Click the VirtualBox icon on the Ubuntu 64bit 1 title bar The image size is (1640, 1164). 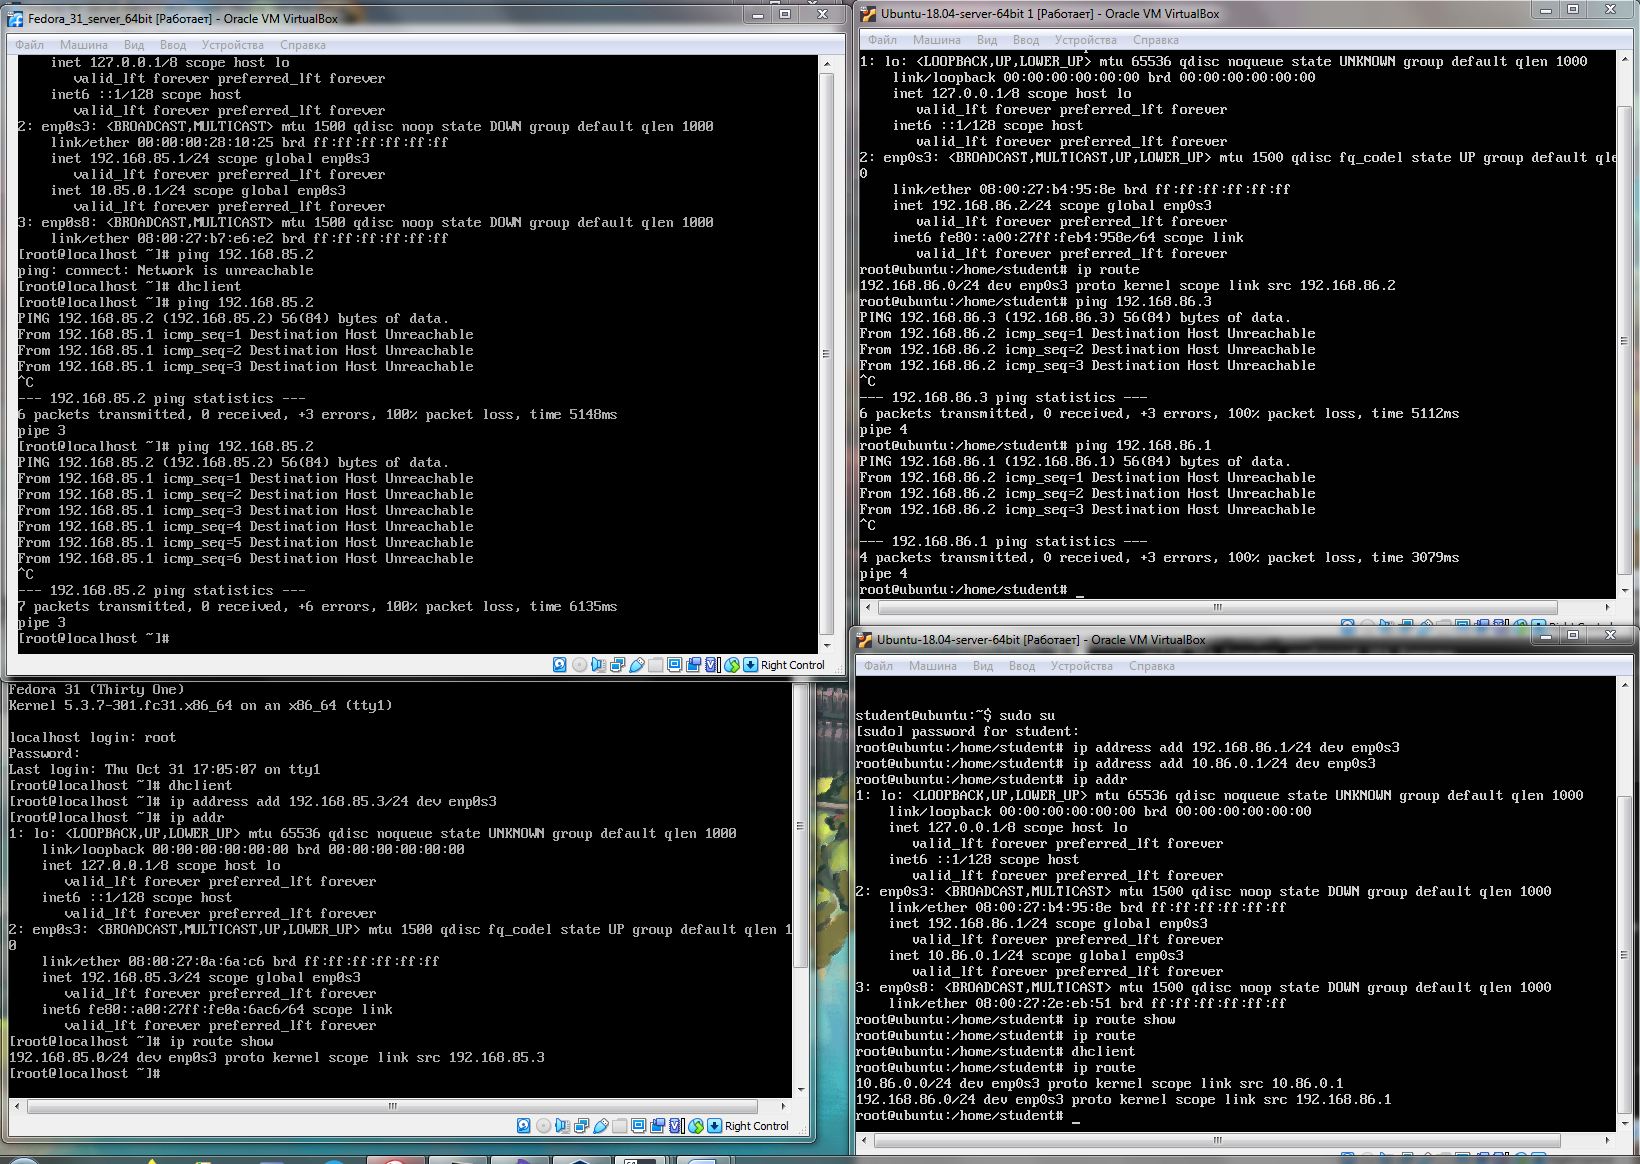(869, 14)
